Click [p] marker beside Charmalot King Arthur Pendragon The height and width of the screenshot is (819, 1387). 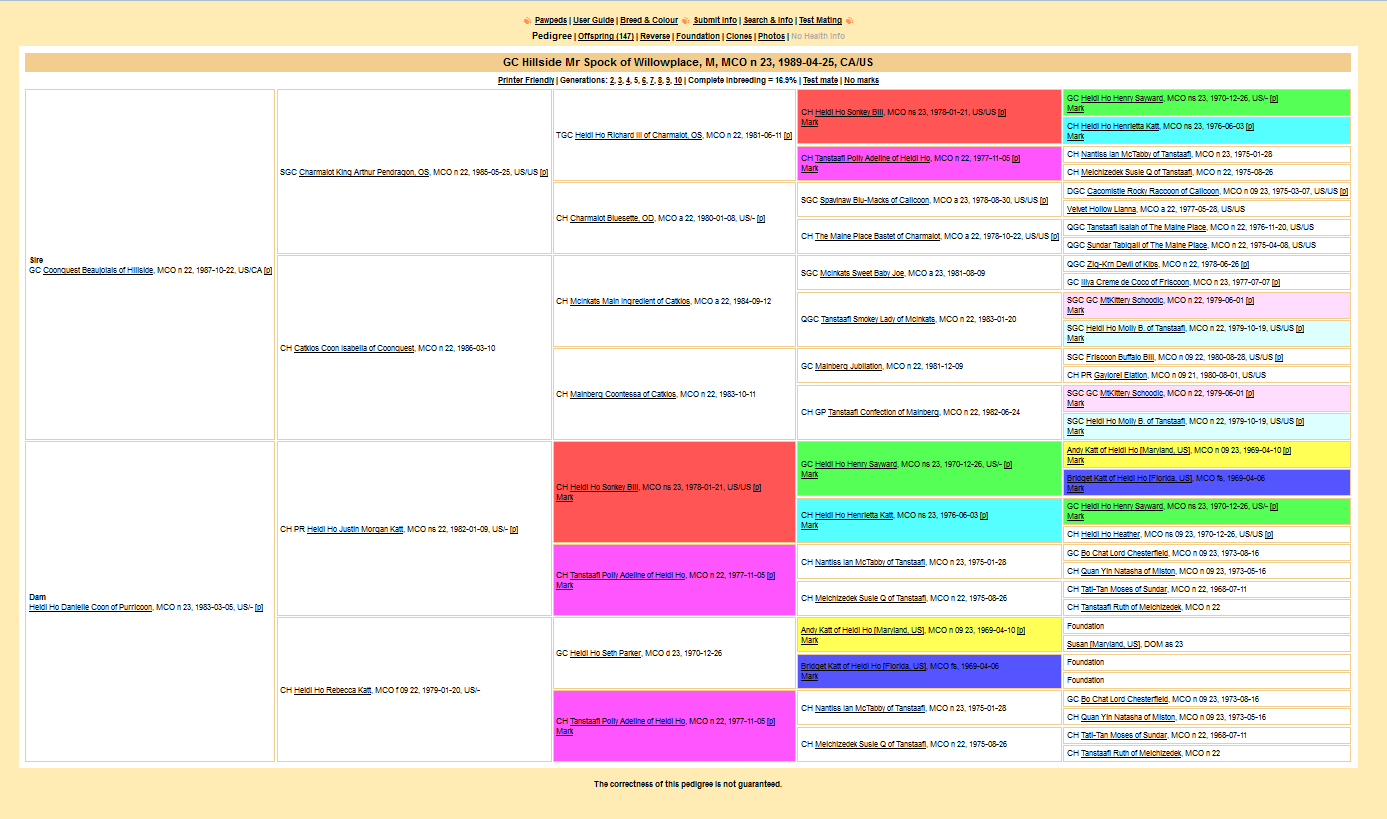544,172
